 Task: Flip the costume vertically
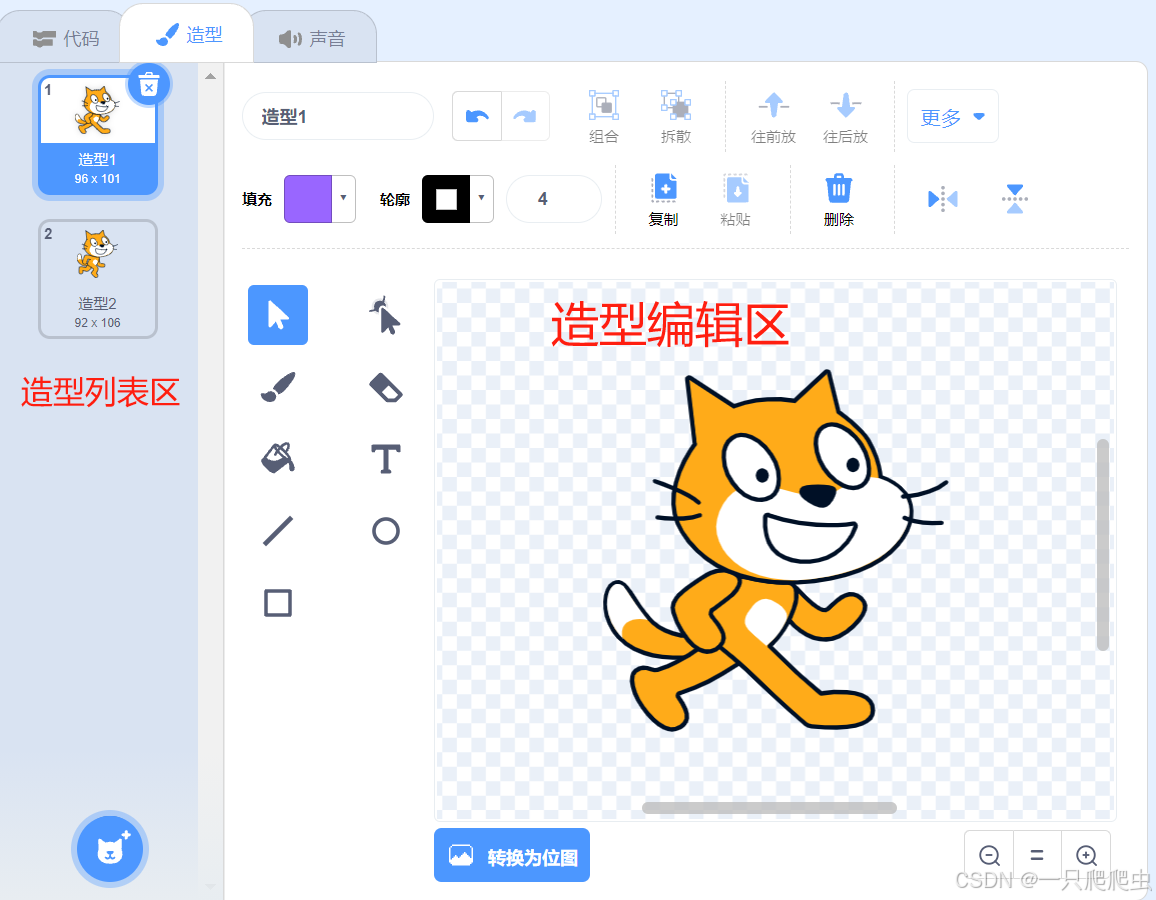(1014, 198)
